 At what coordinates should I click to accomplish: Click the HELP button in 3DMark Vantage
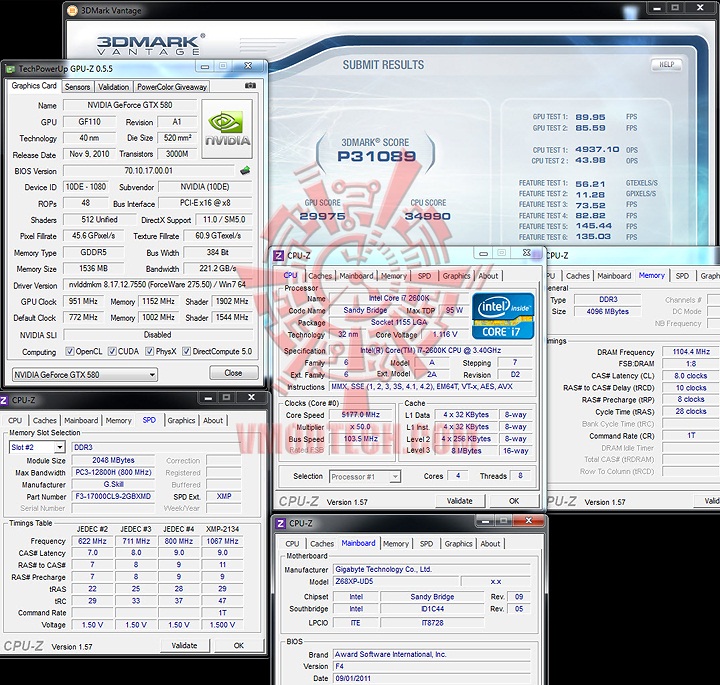(x=666, y=65)
